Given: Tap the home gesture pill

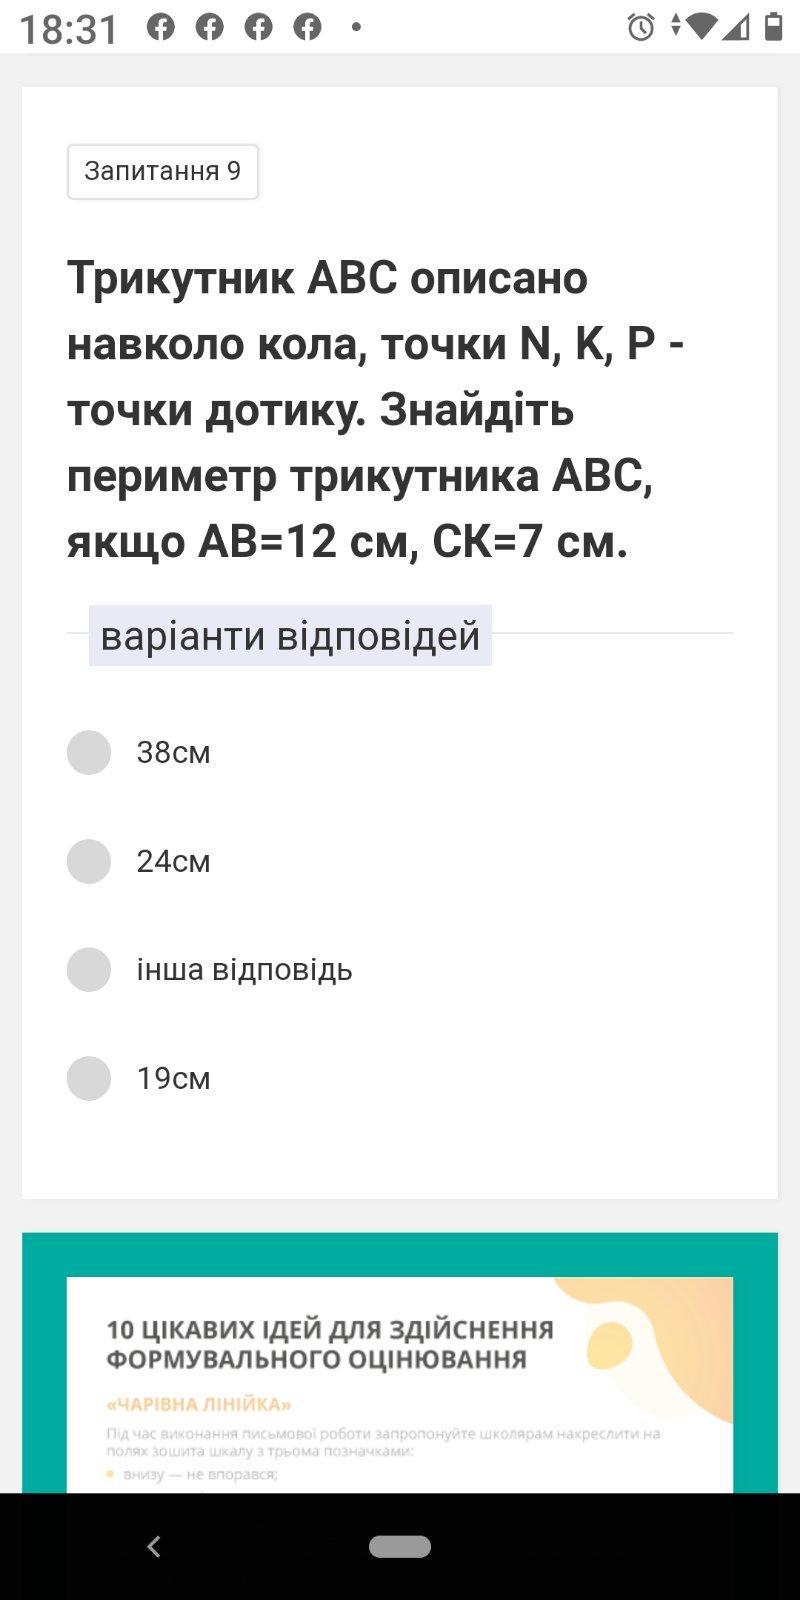Looking at the screenshot, I should [400, 1546].
